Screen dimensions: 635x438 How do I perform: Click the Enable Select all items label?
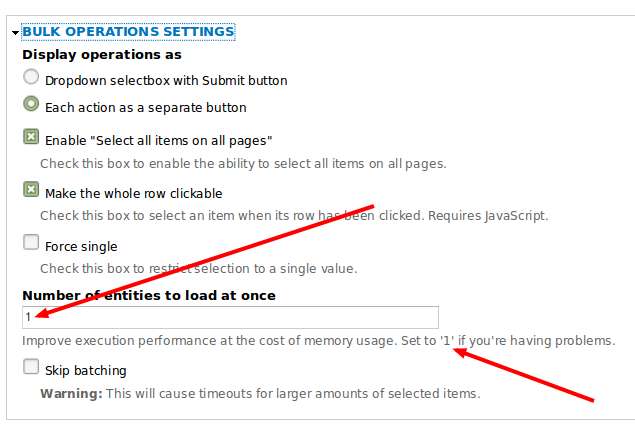158,140
